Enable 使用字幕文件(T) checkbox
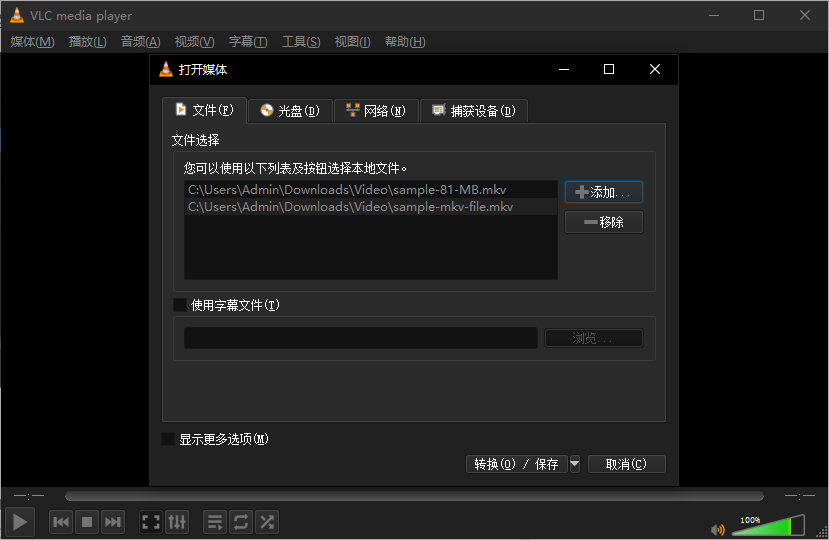Screen dimensions: 829x540 coord(180,305)
